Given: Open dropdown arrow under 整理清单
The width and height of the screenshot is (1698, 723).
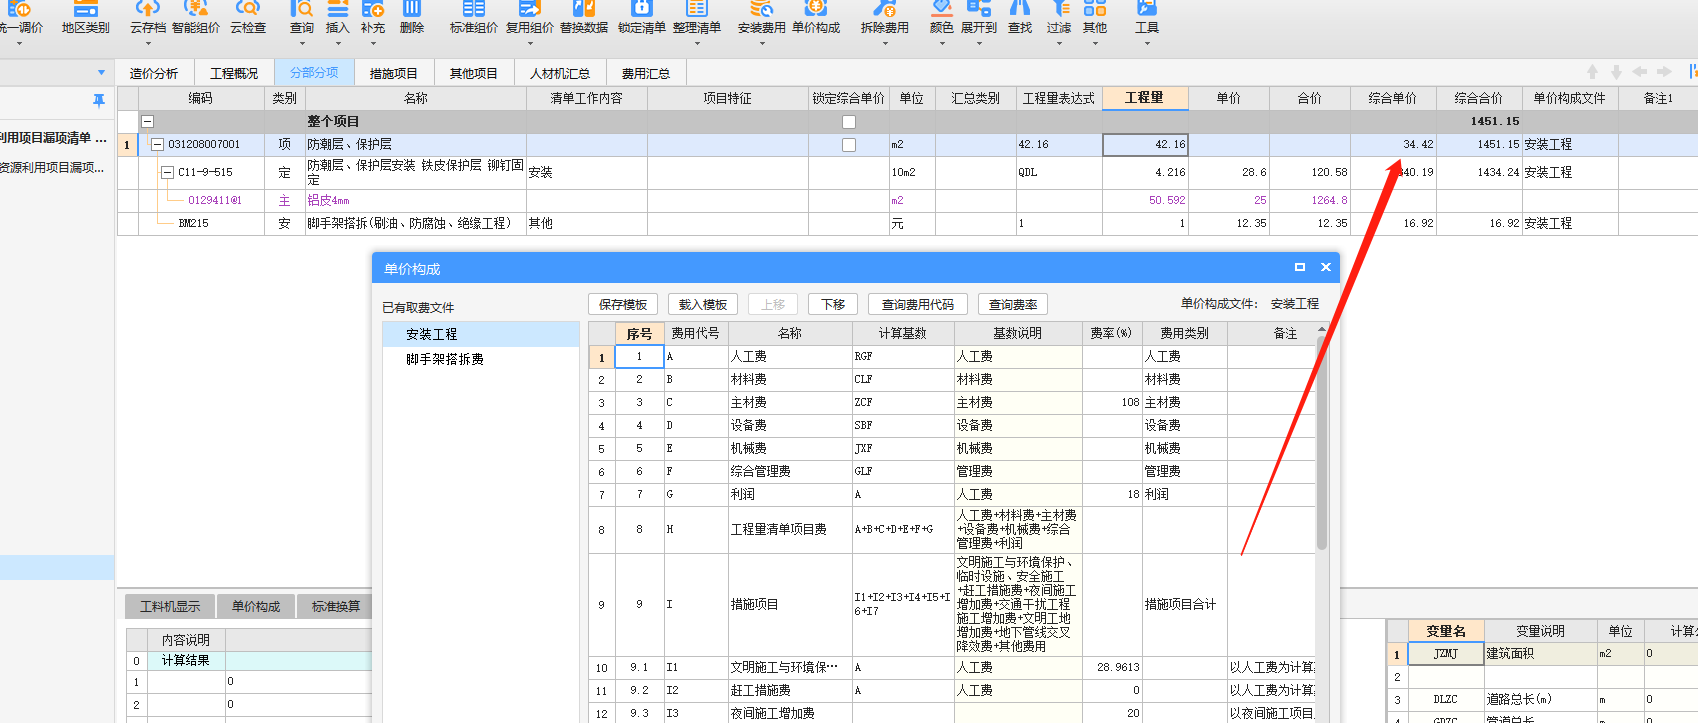Looking at the screenshot, I should click(697, 44).
